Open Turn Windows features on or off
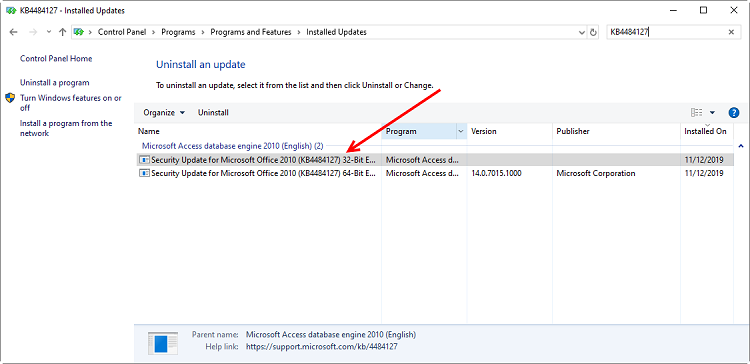This screenshot has width=750, height=364. pos(71,103)
